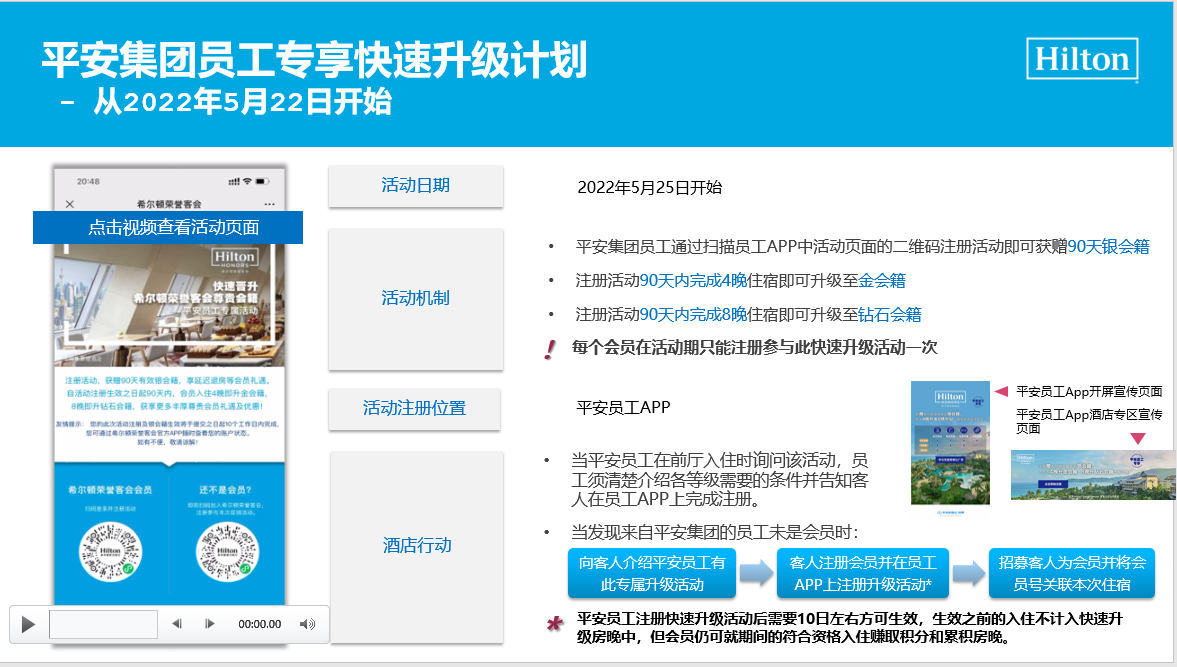Viewport: 1177px width, 667px height.
Task: Click the 00:00.00 video time display
Action: pos(260,624)
